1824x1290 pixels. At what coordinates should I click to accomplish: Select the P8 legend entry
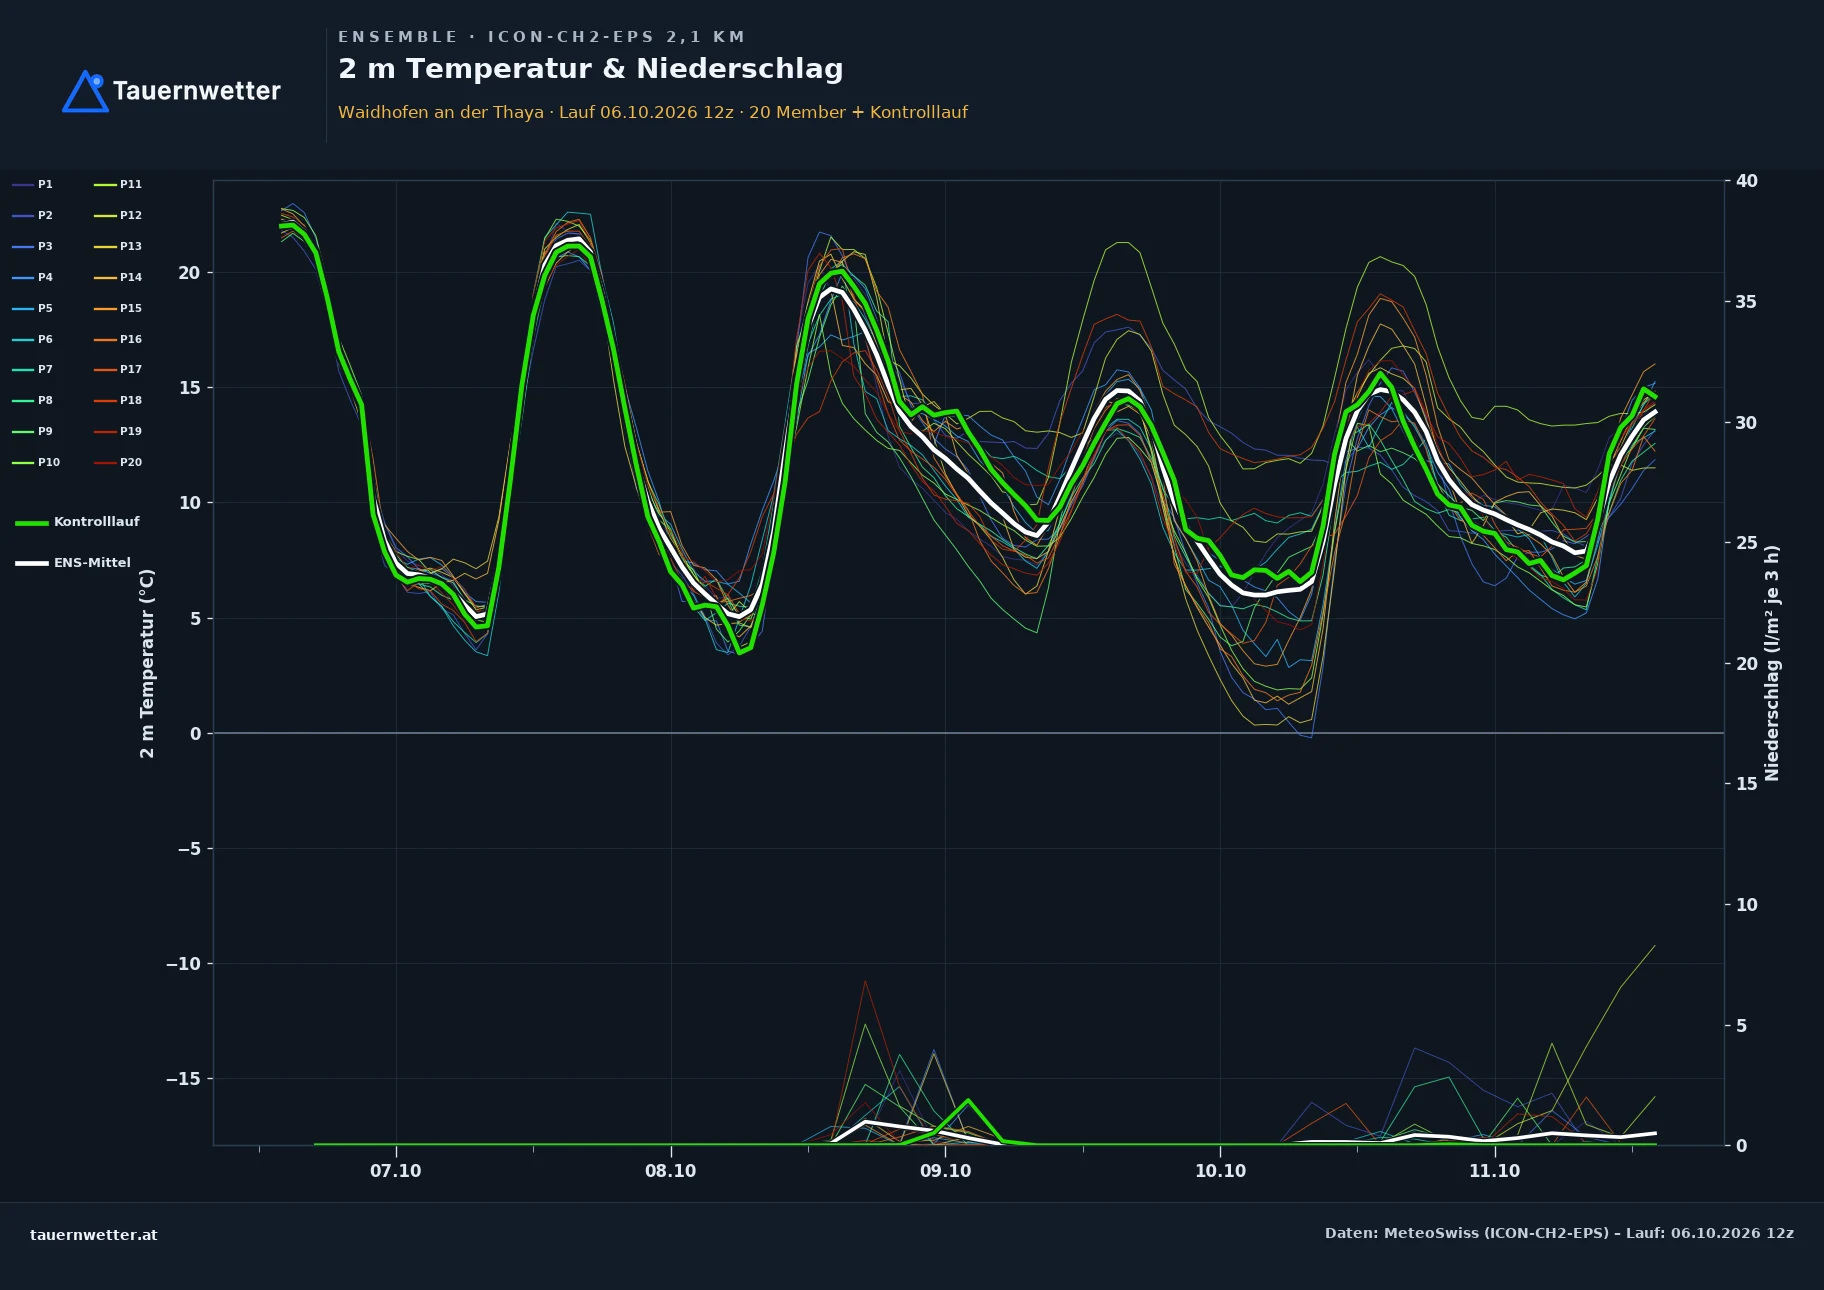[x=33, y=400]
